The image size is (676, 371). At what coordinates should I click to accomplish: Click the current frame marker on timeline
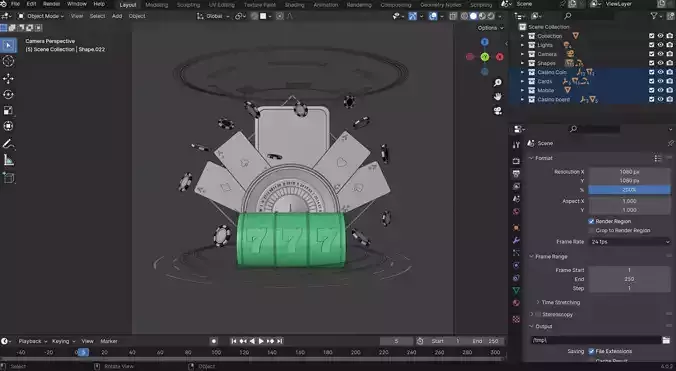pos(82,352)
